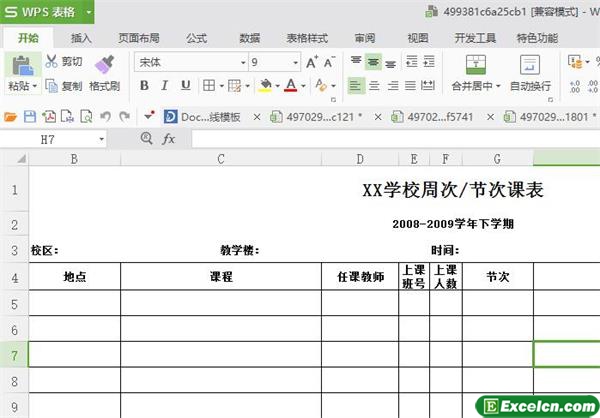Open the WPS 表格 application menu arrow

(88, 12)
